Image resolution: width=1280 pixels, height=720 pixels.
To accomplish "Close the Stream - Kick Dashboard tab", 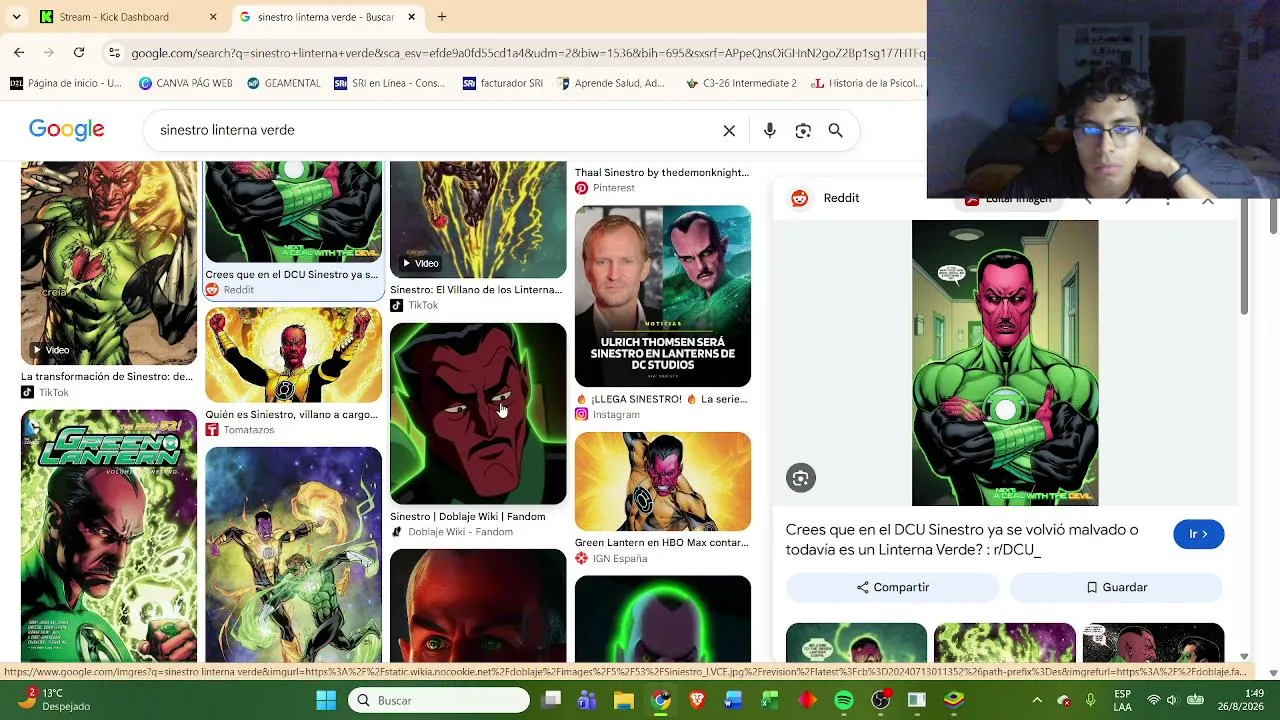I will [213, 17].
